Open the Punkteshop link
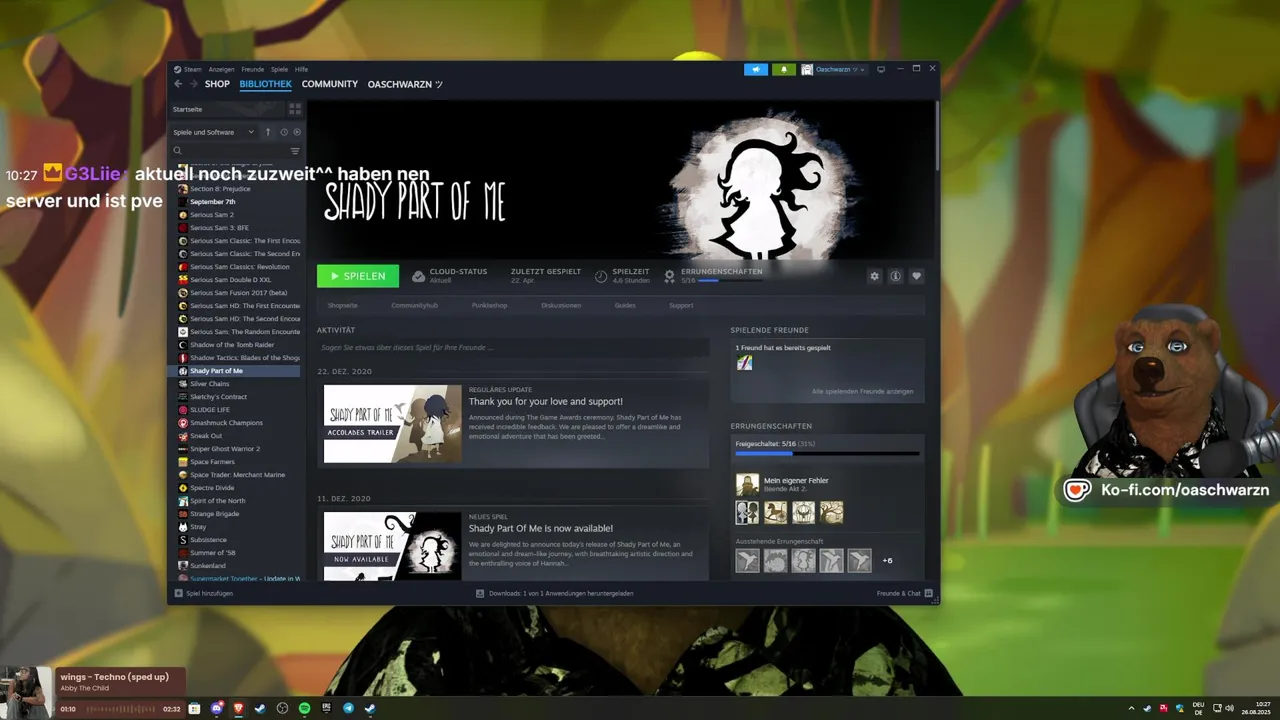 [x=490, y=305]
